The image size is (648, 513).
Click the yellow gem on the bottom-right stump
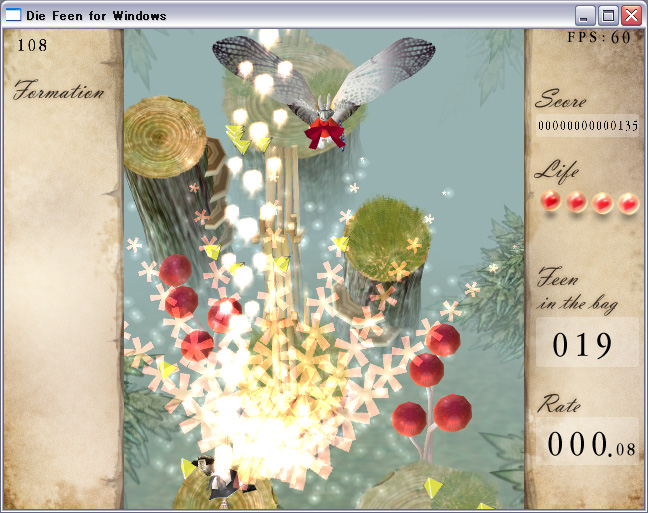pyautogui.click(x=432, y=488)
